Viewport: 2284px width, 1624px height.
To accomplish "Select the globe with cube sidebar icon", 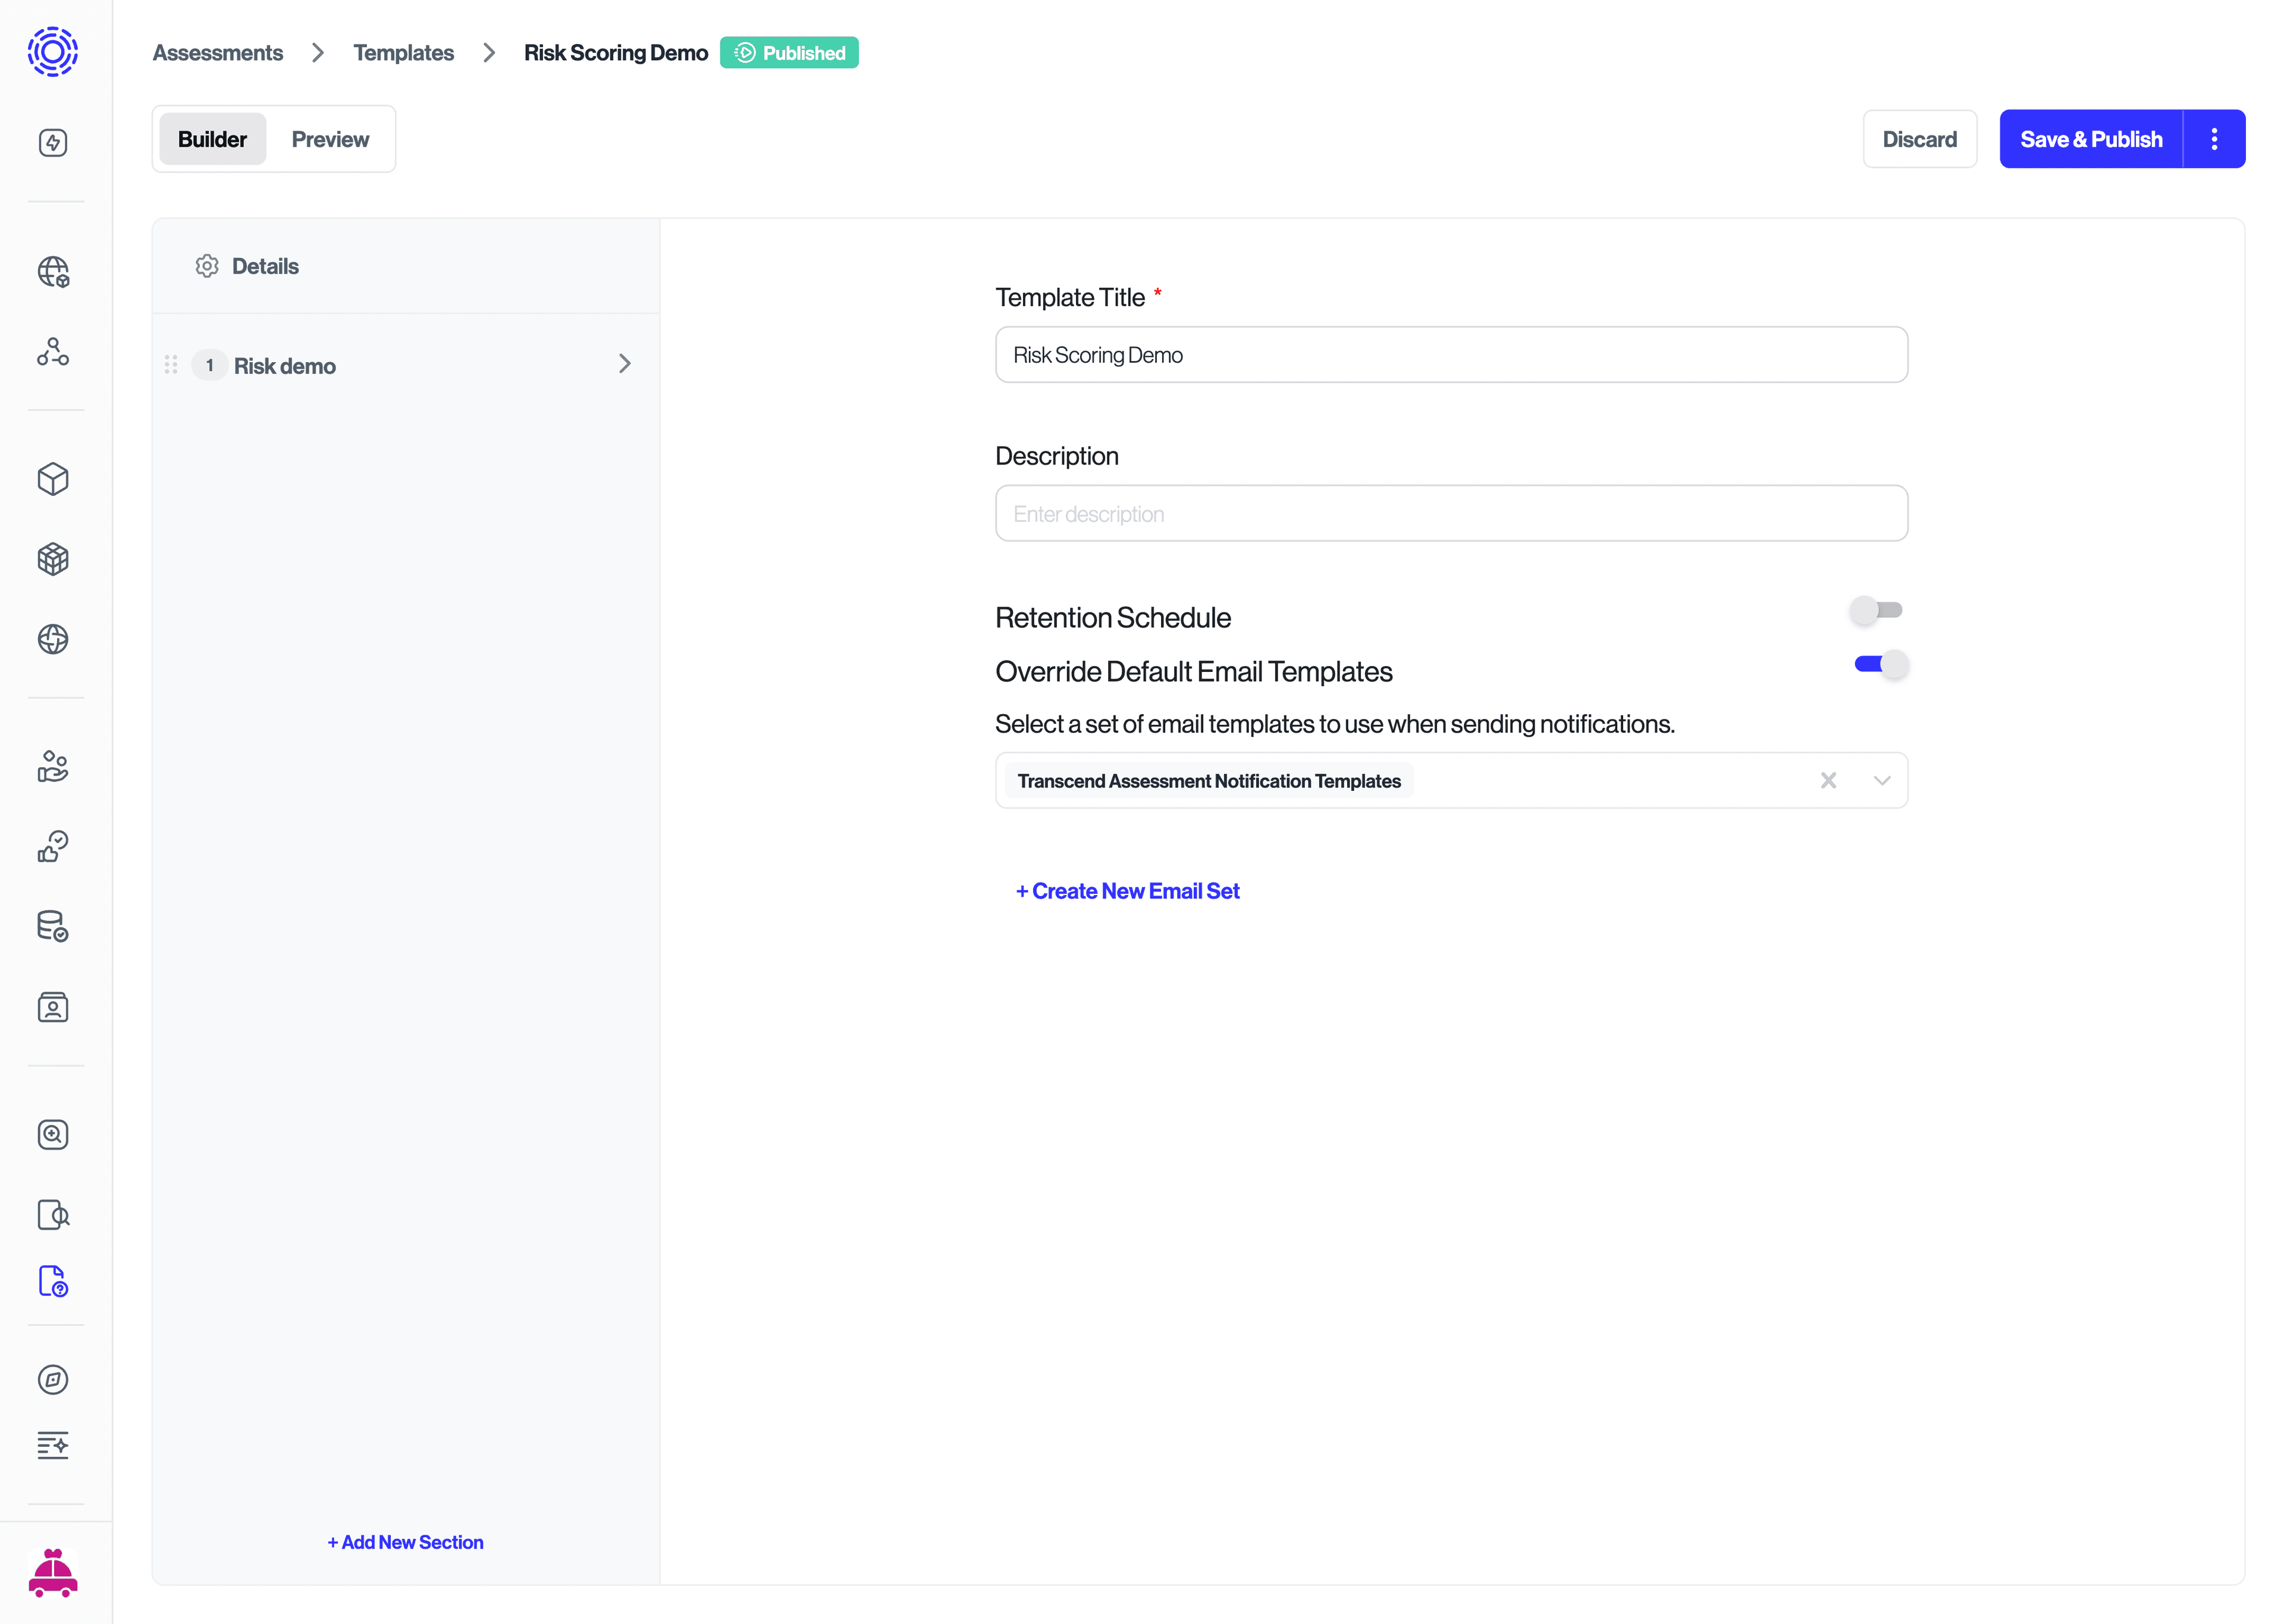I will click(x=53, y=272).
